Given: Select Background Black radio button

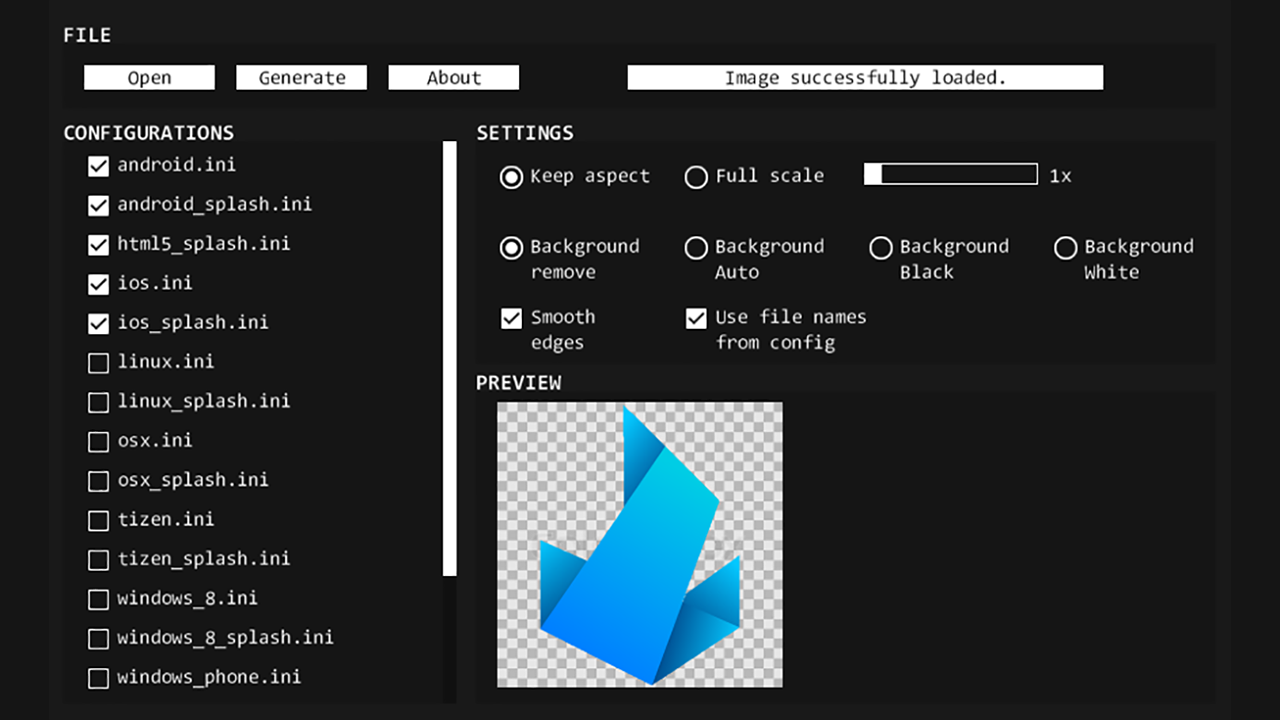Looking at the screenshot, I should click(x=881, y=248).
